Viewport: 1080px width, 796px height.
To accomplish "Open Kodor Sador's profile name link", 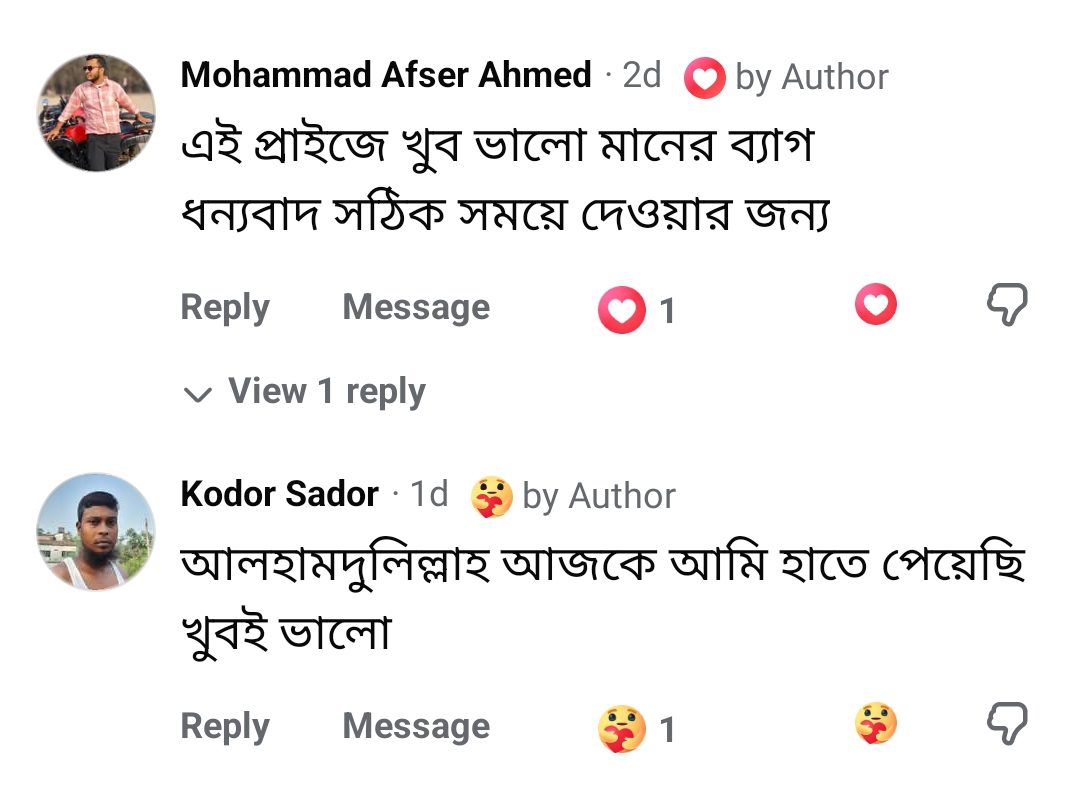I will (279, 494).
